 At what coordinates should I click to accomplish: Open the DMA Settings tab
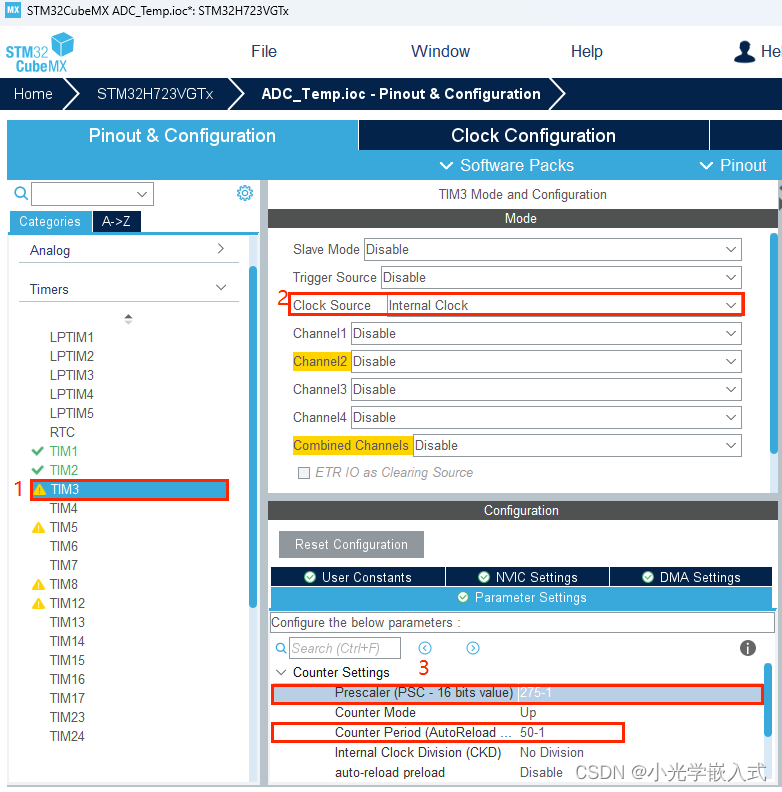[691, 577]
